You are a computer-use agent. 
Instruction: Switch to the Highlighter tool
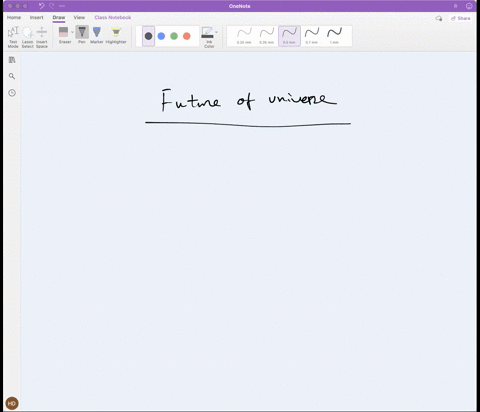coord(116,35)
